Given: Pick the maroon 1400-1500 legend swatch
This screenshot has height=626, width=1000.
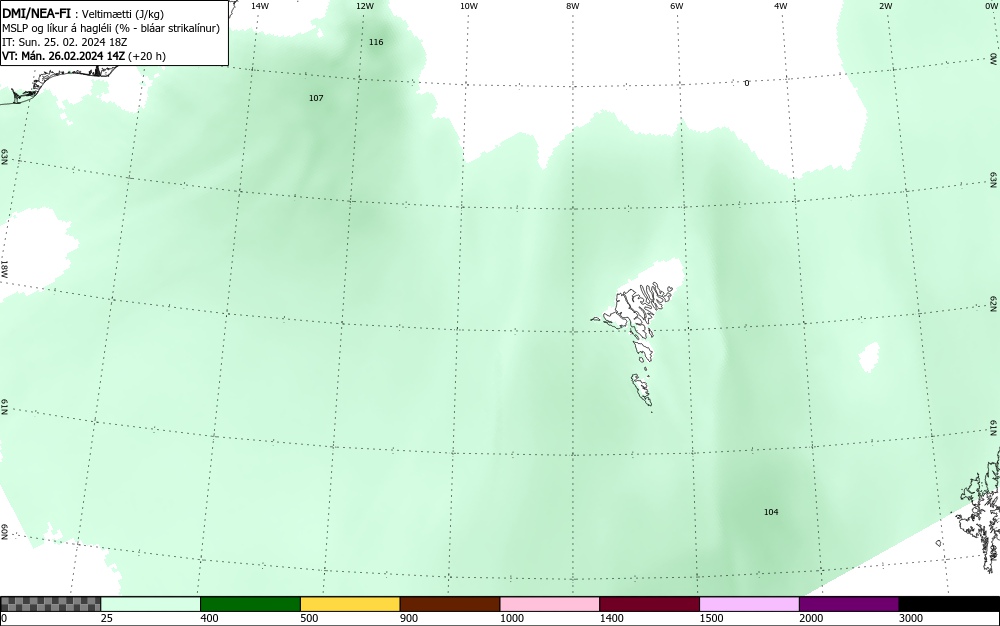Looking at the screenshot, I should 649,604.
